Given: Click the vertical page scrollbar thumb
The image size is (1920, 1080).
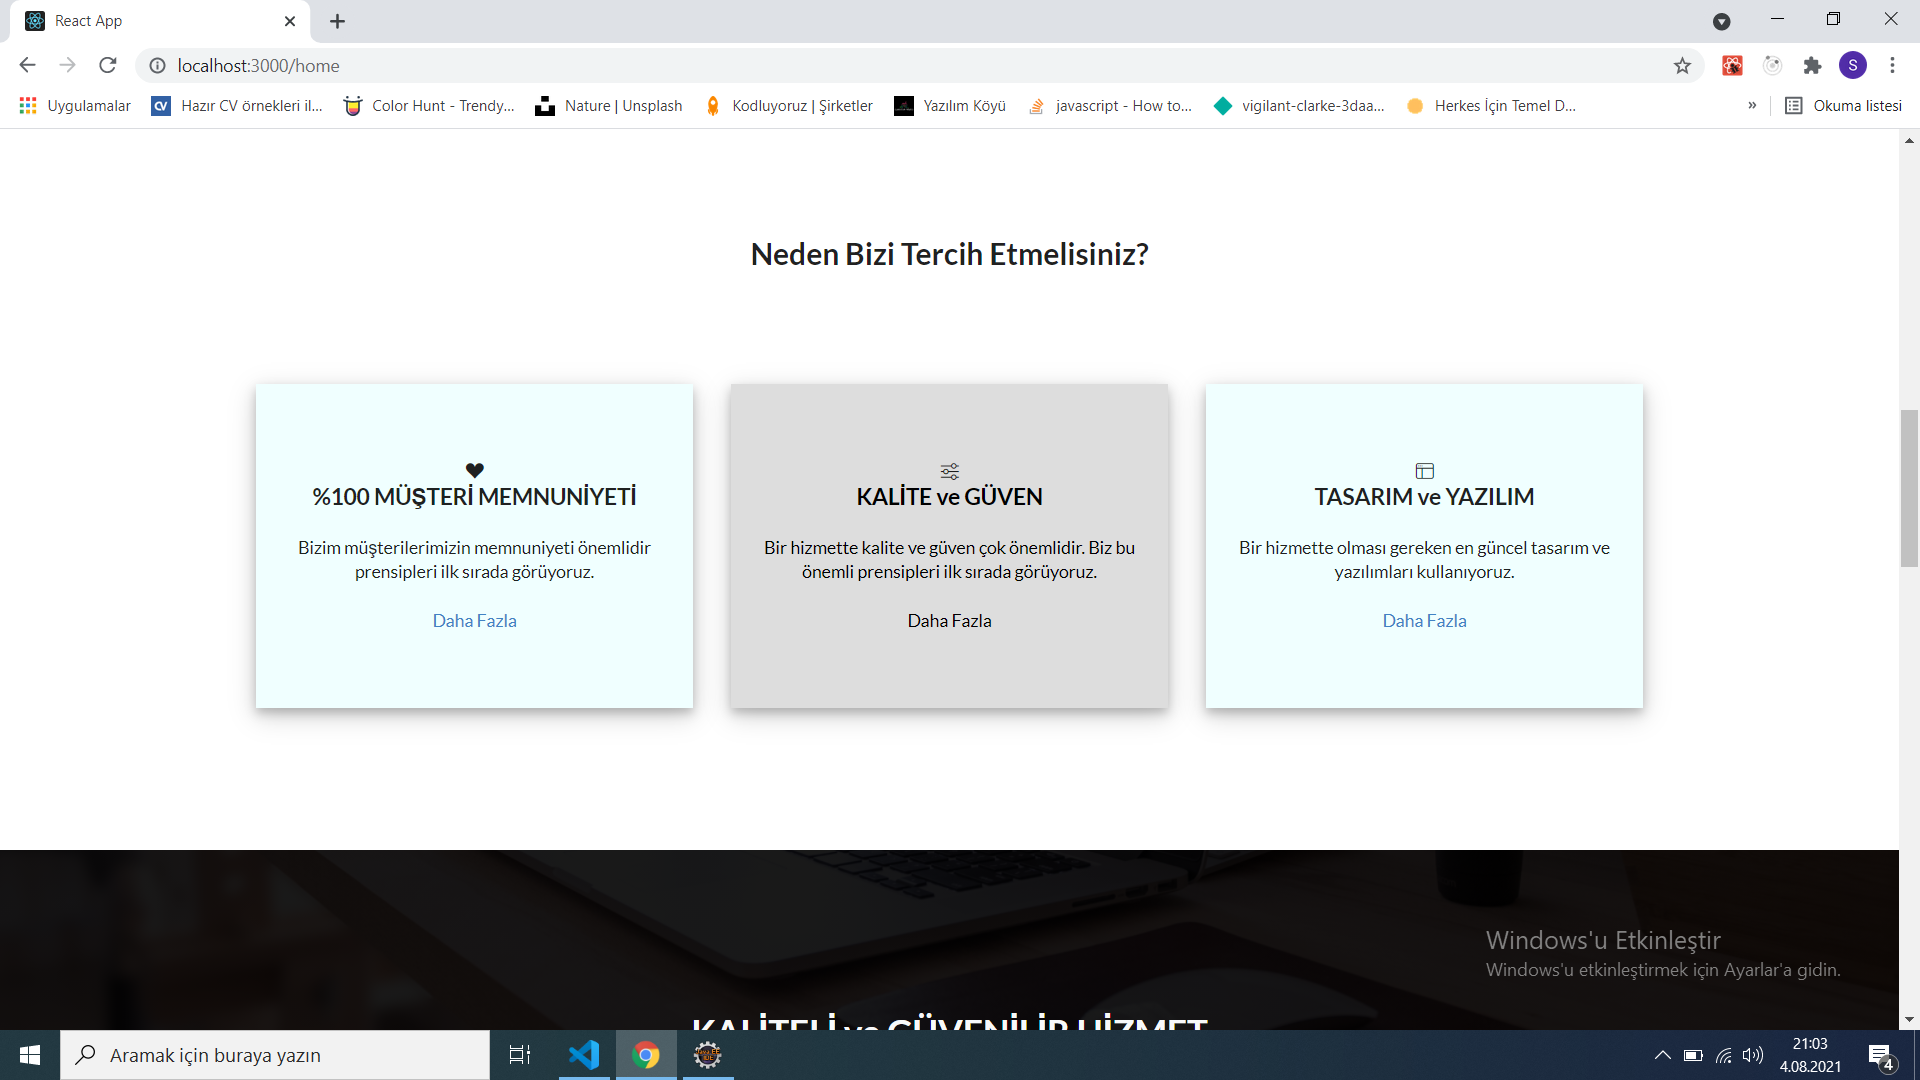Looking at the screenshot, I should coord(1909,487).
